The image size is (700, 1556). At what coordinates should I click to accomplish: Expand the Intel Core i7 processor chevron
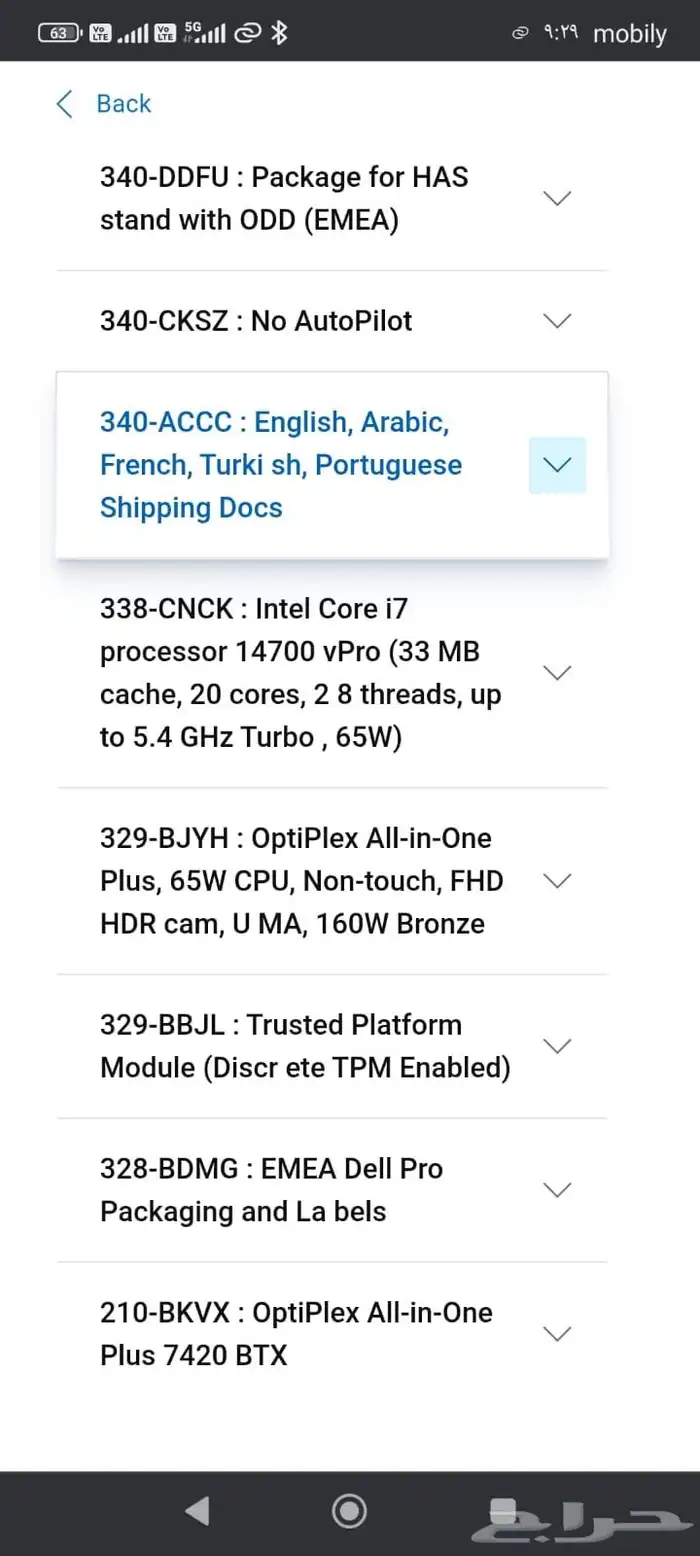coord(557,672)
